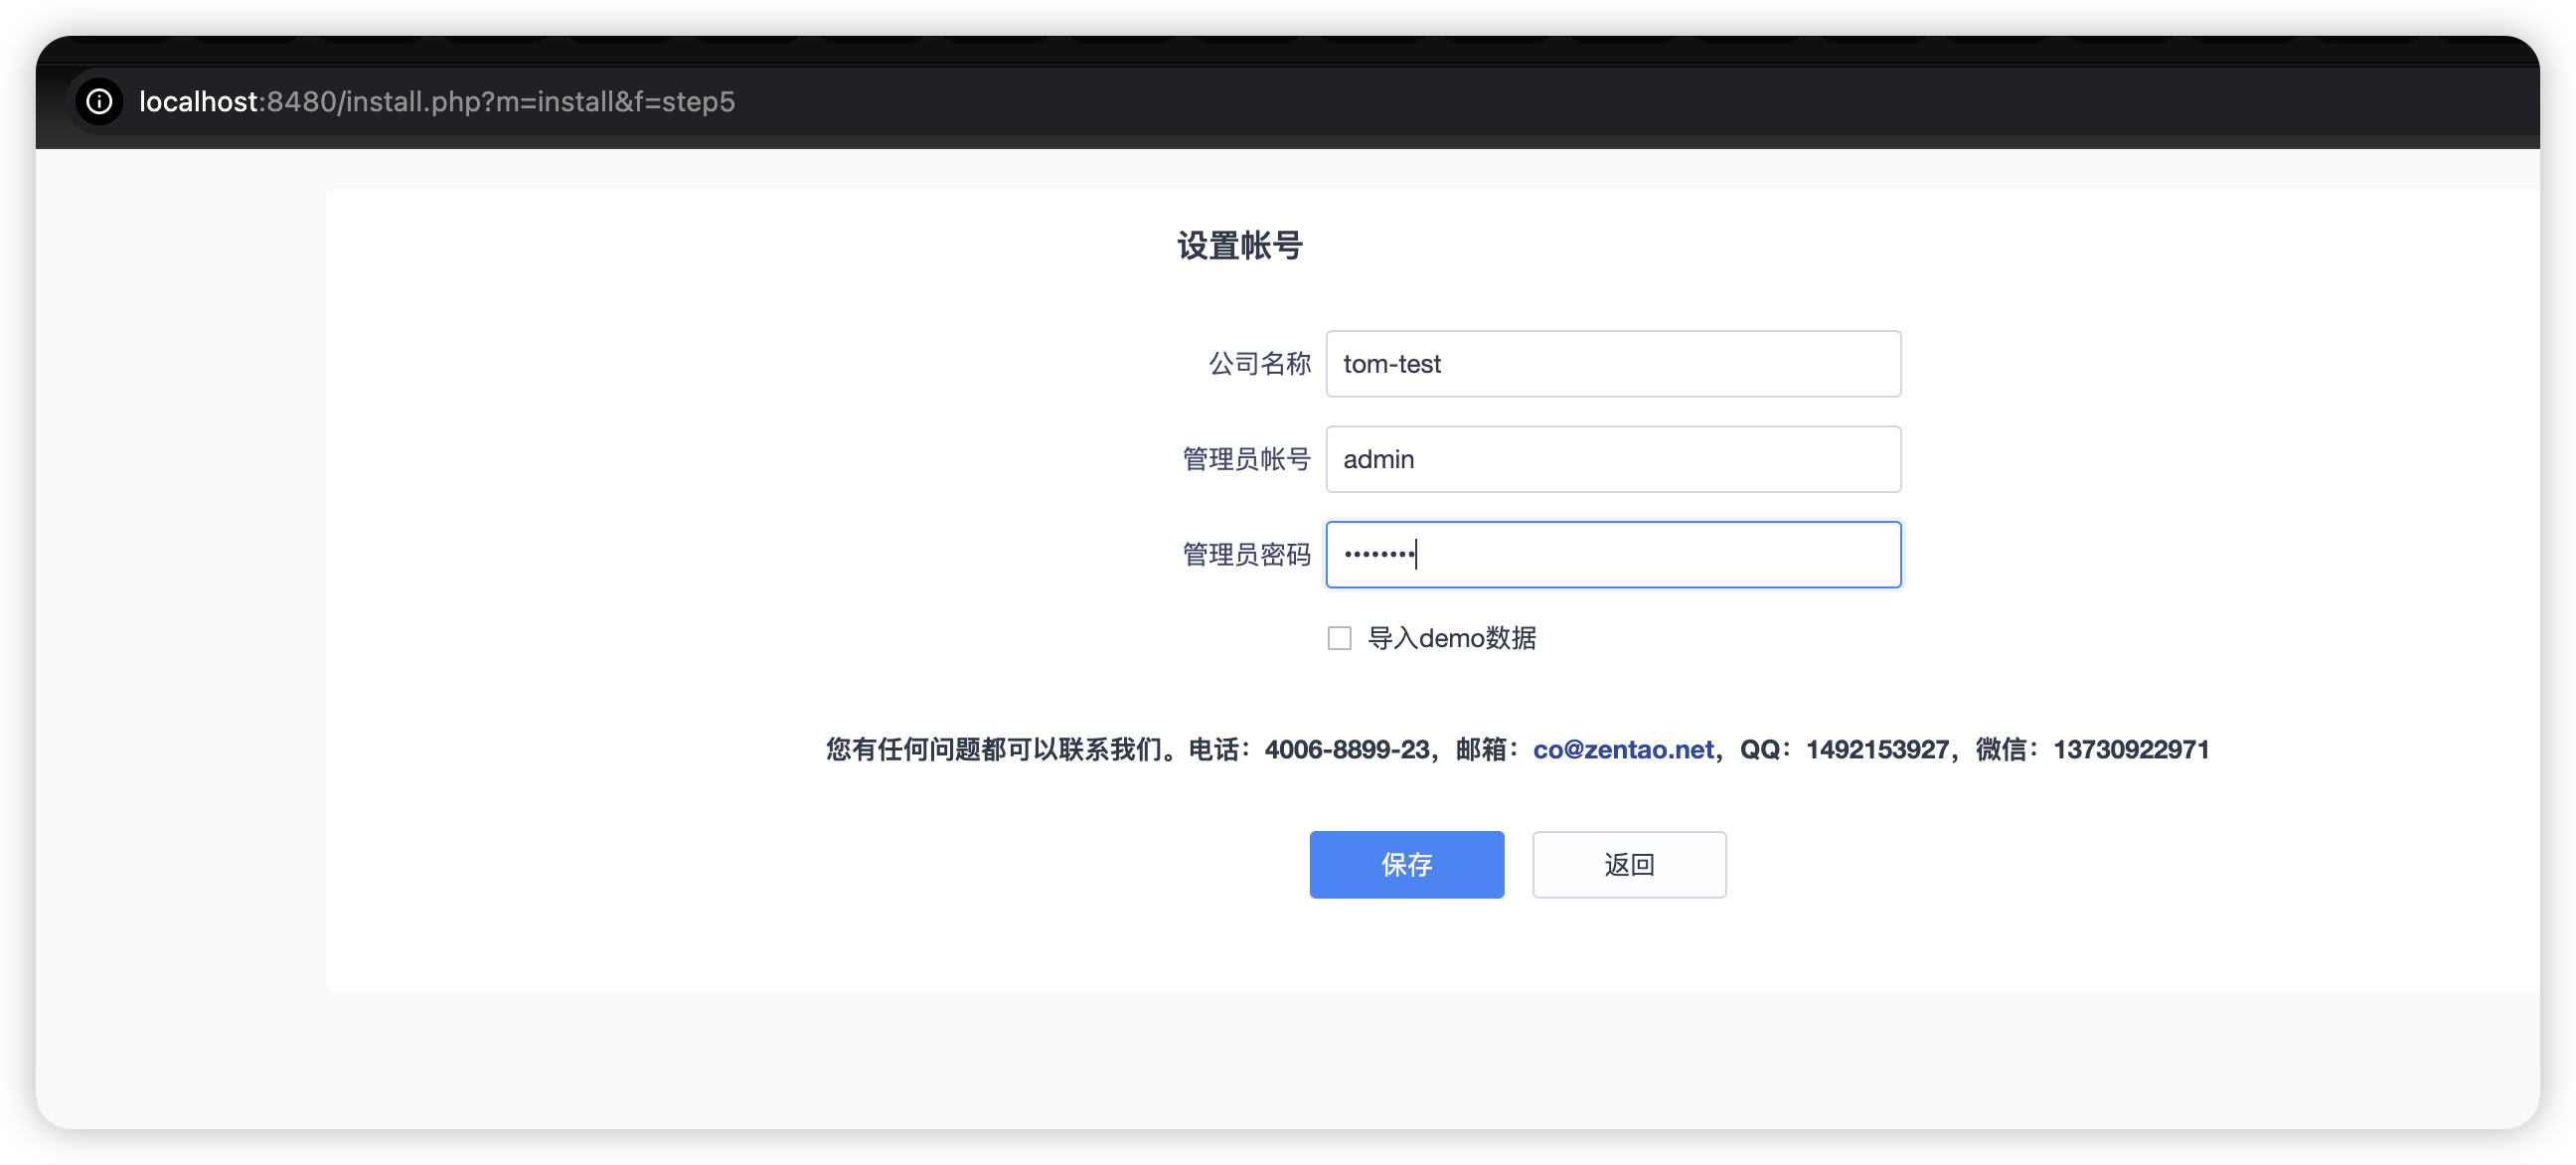The height and width of the screenshot is (1165, 2576).
Task: Click the phone number 4006-8899-23
Action: click(1346, 749)
